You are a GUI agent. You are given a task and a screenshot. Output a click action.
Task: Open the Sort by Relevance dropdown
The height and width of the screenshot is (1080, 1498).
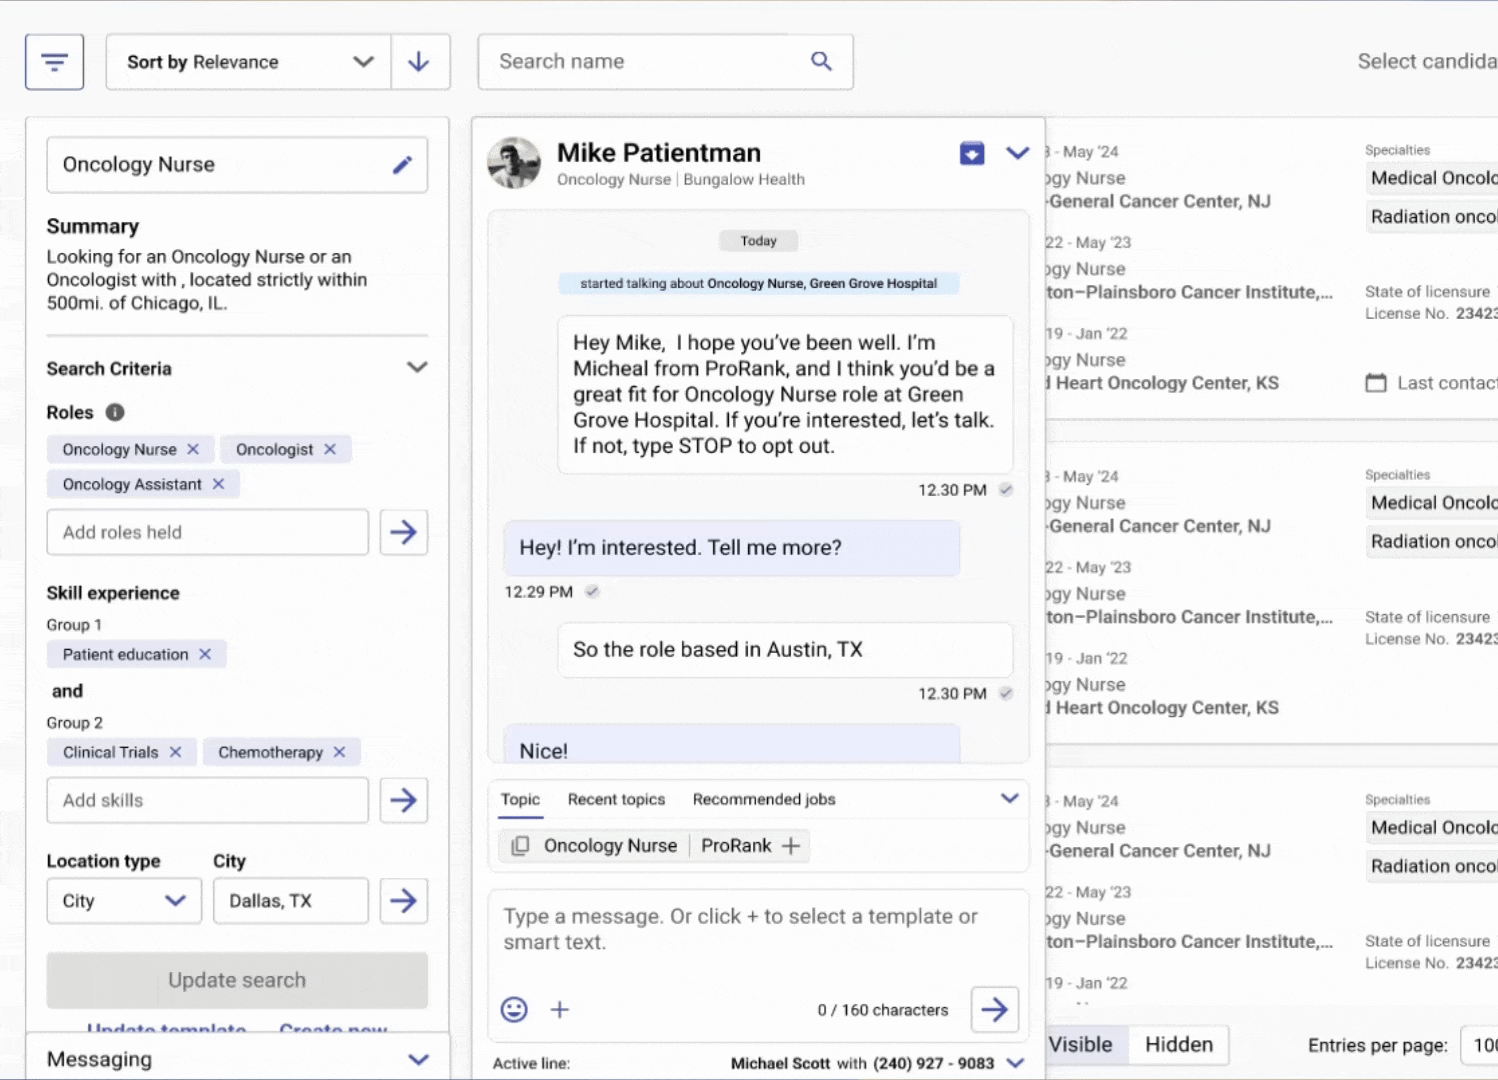pyautogui.click(x=248, y=62)
